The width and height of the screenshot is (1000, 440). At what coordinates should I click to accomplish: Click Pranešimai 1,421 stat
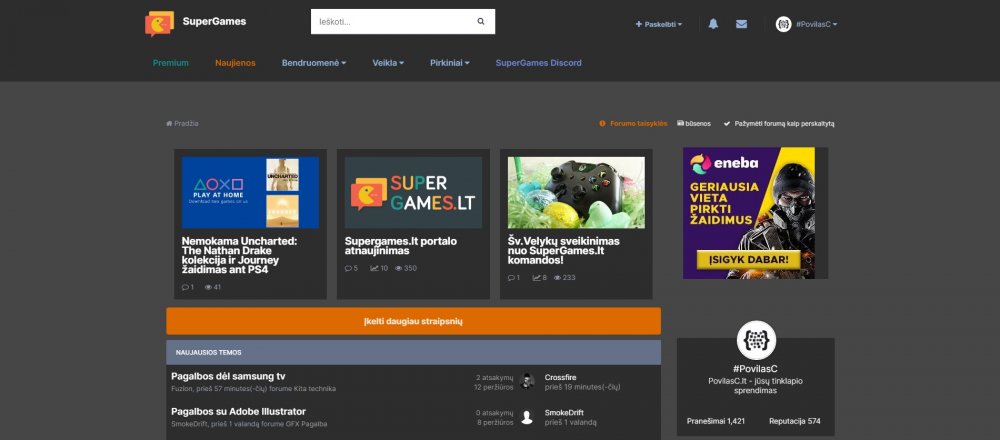pos(716,422)
